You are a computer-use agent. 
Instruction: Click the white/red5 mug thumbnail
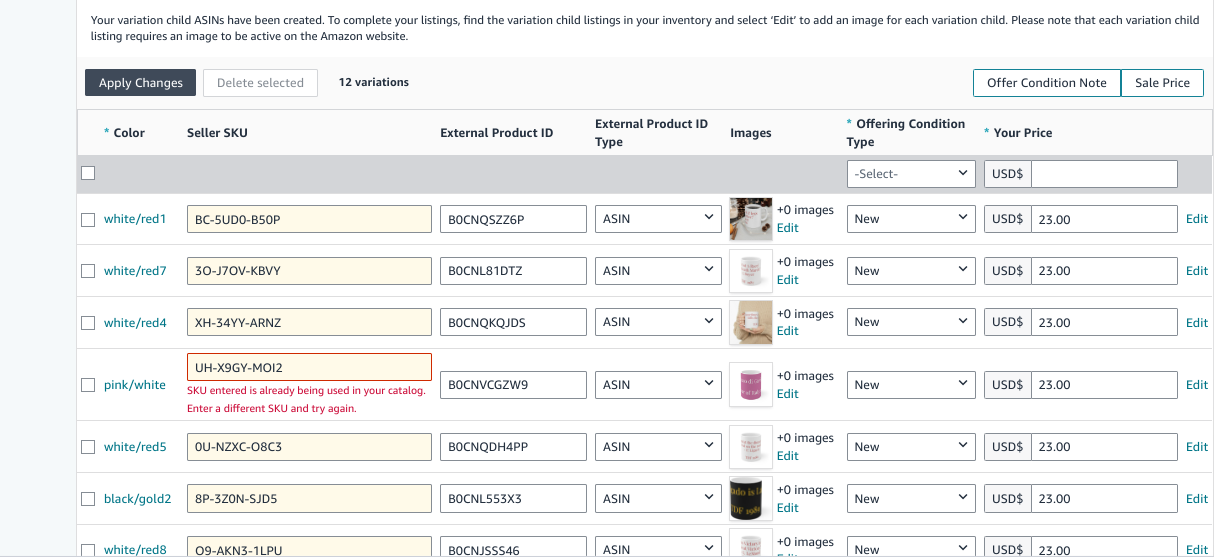(x=751, y=447)
